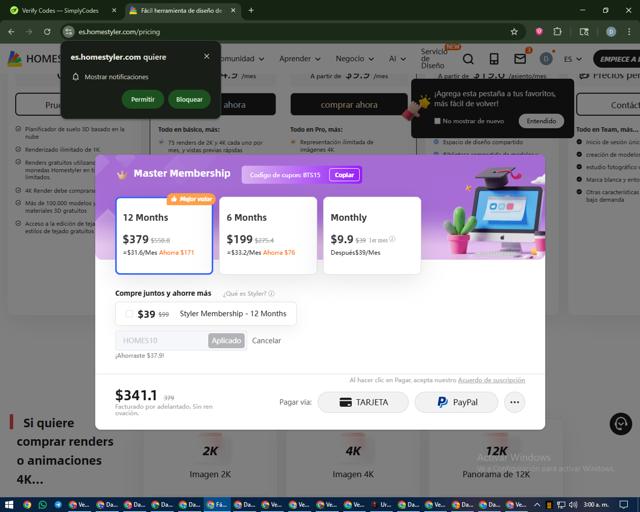
Task: Pay with TARJETA button
Action: [x=363, y=403]
